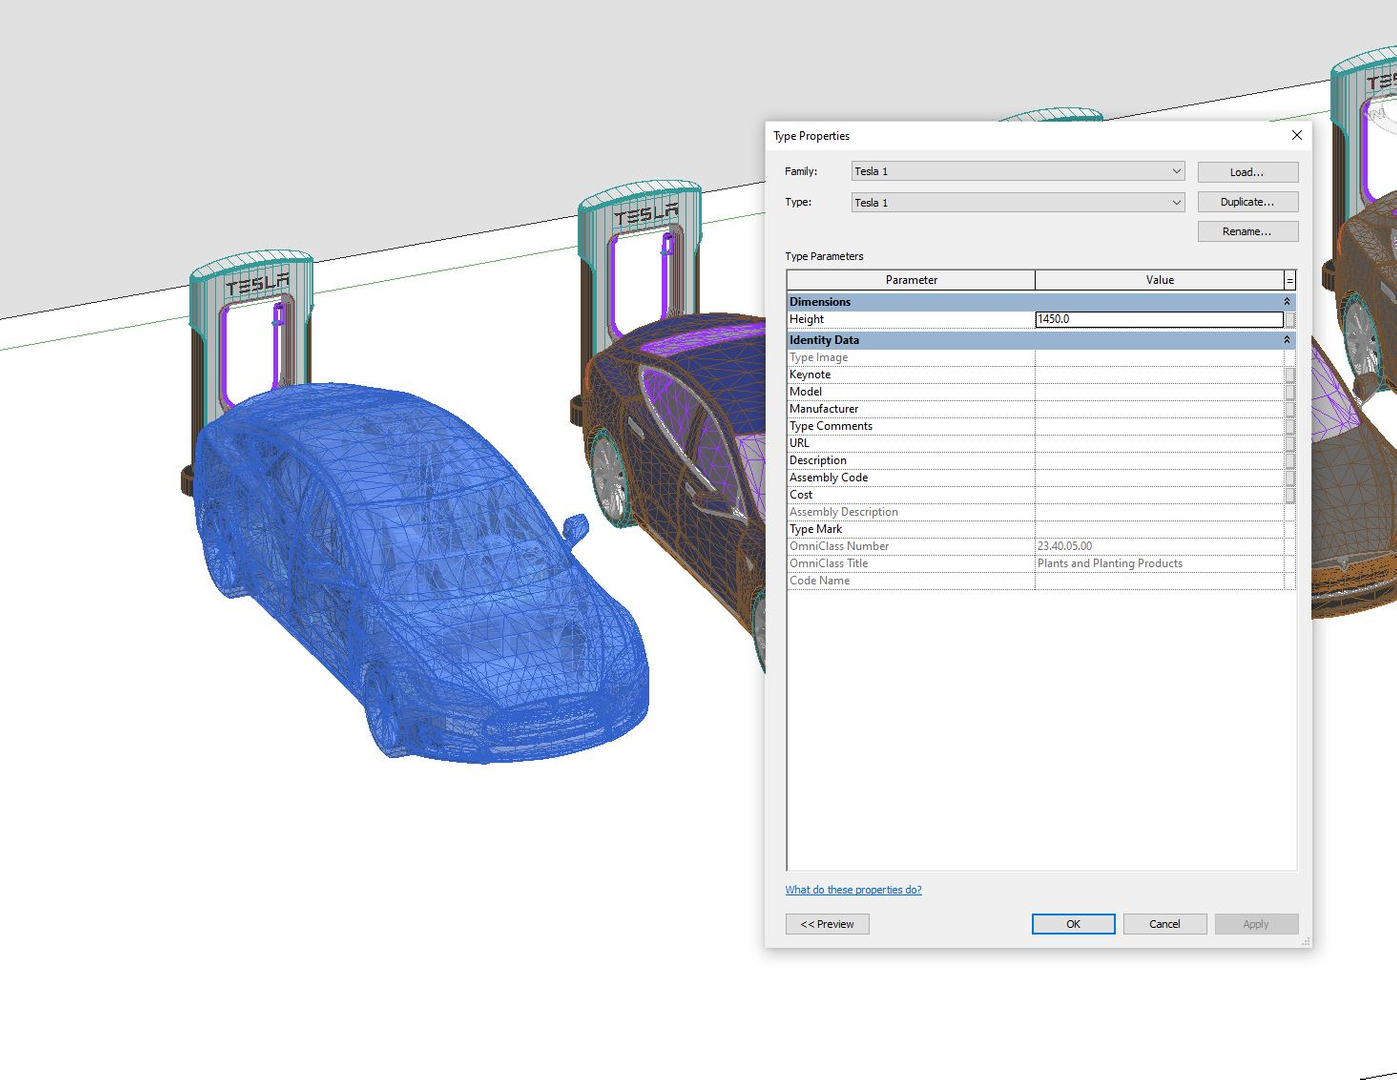The image size is (1397, 1080).
Task: Select the 'Cost' parameter name
Action: (801, 495)
